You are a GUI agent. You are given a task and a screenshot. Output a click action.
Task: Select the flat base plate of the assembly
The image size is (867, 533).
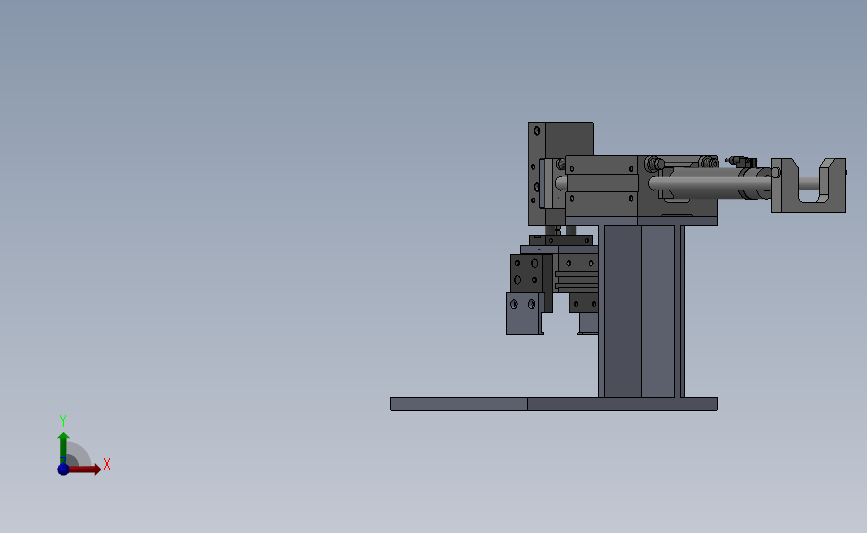[x=553, y=404]
